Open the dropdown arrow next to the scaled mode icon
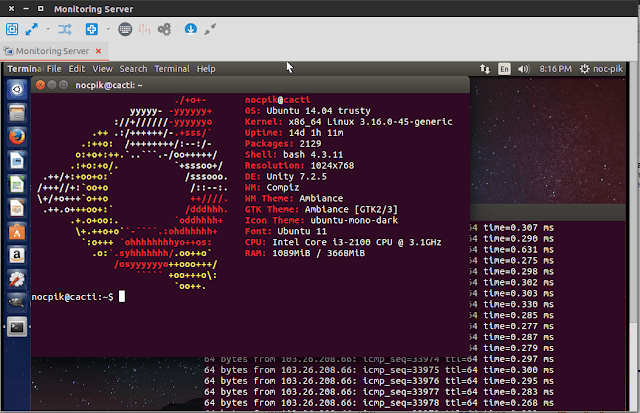 pos(108,29)
